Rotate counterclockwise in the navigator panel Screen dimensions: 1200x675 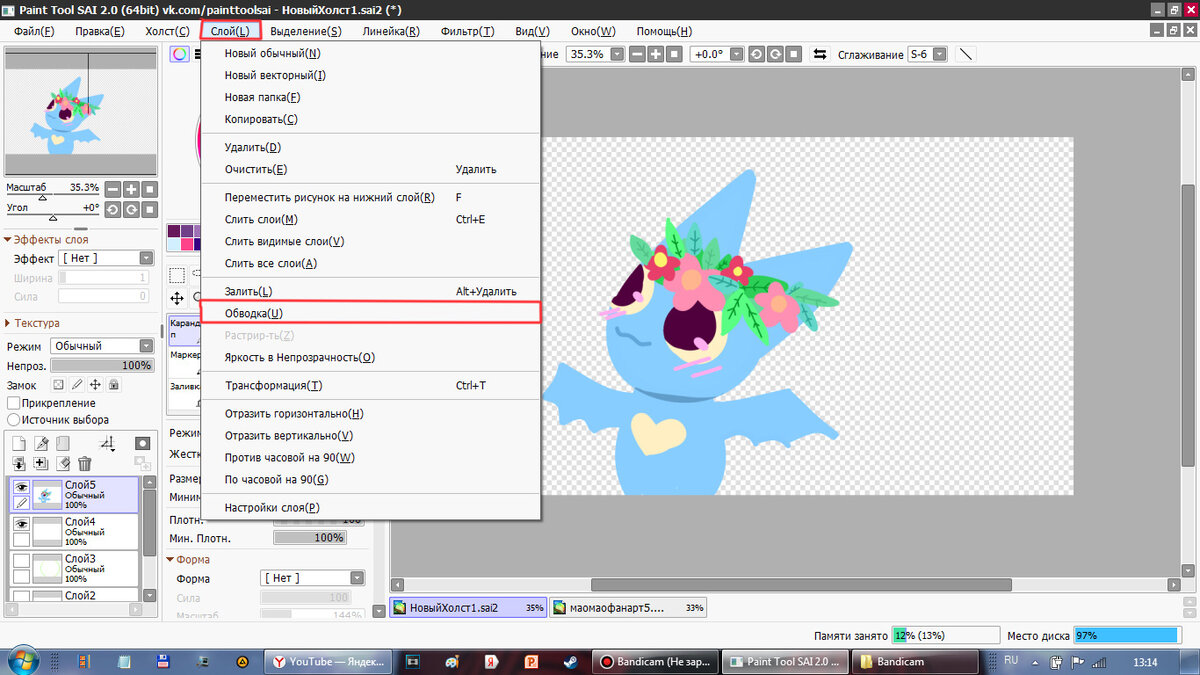[x=113, y=209]
